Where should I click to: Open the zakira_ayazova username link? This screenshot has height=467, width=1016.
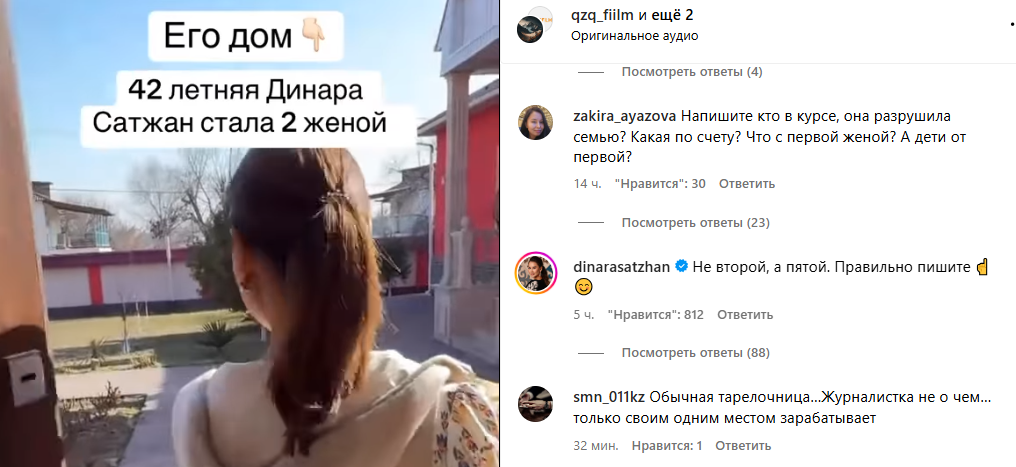(x=625, y=116)
